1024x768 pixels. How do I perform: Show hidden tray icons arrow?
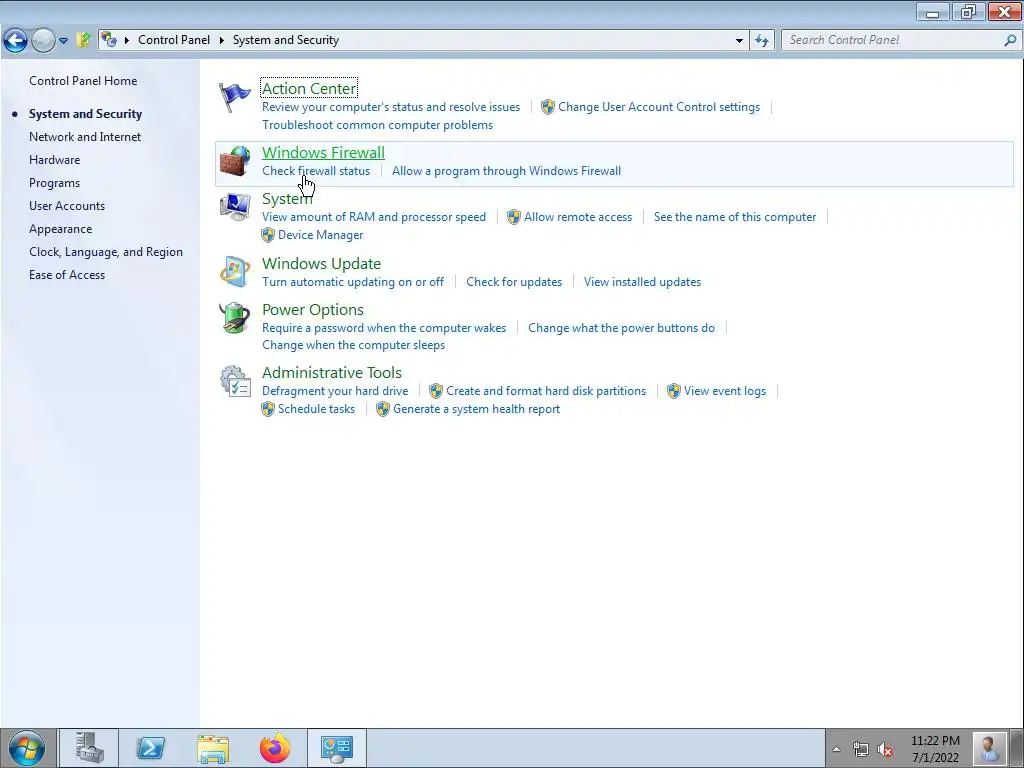coord(836,749)
